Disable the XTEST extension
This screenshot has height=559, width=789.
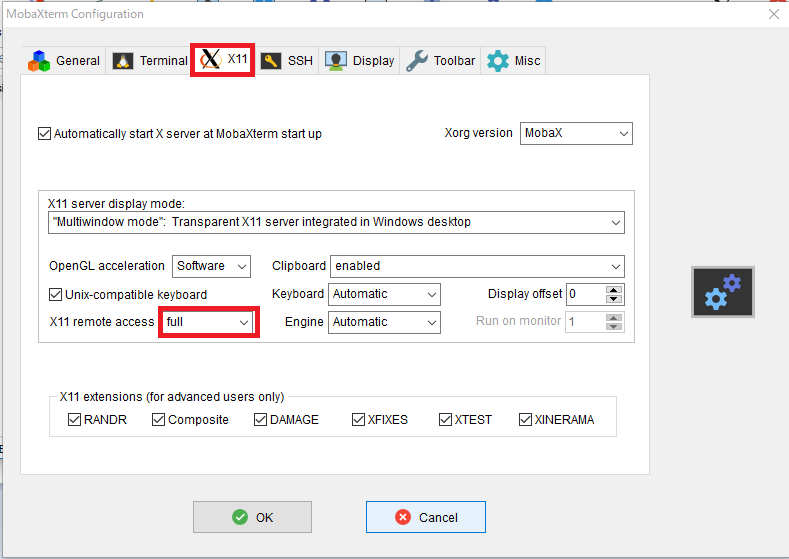445,419
